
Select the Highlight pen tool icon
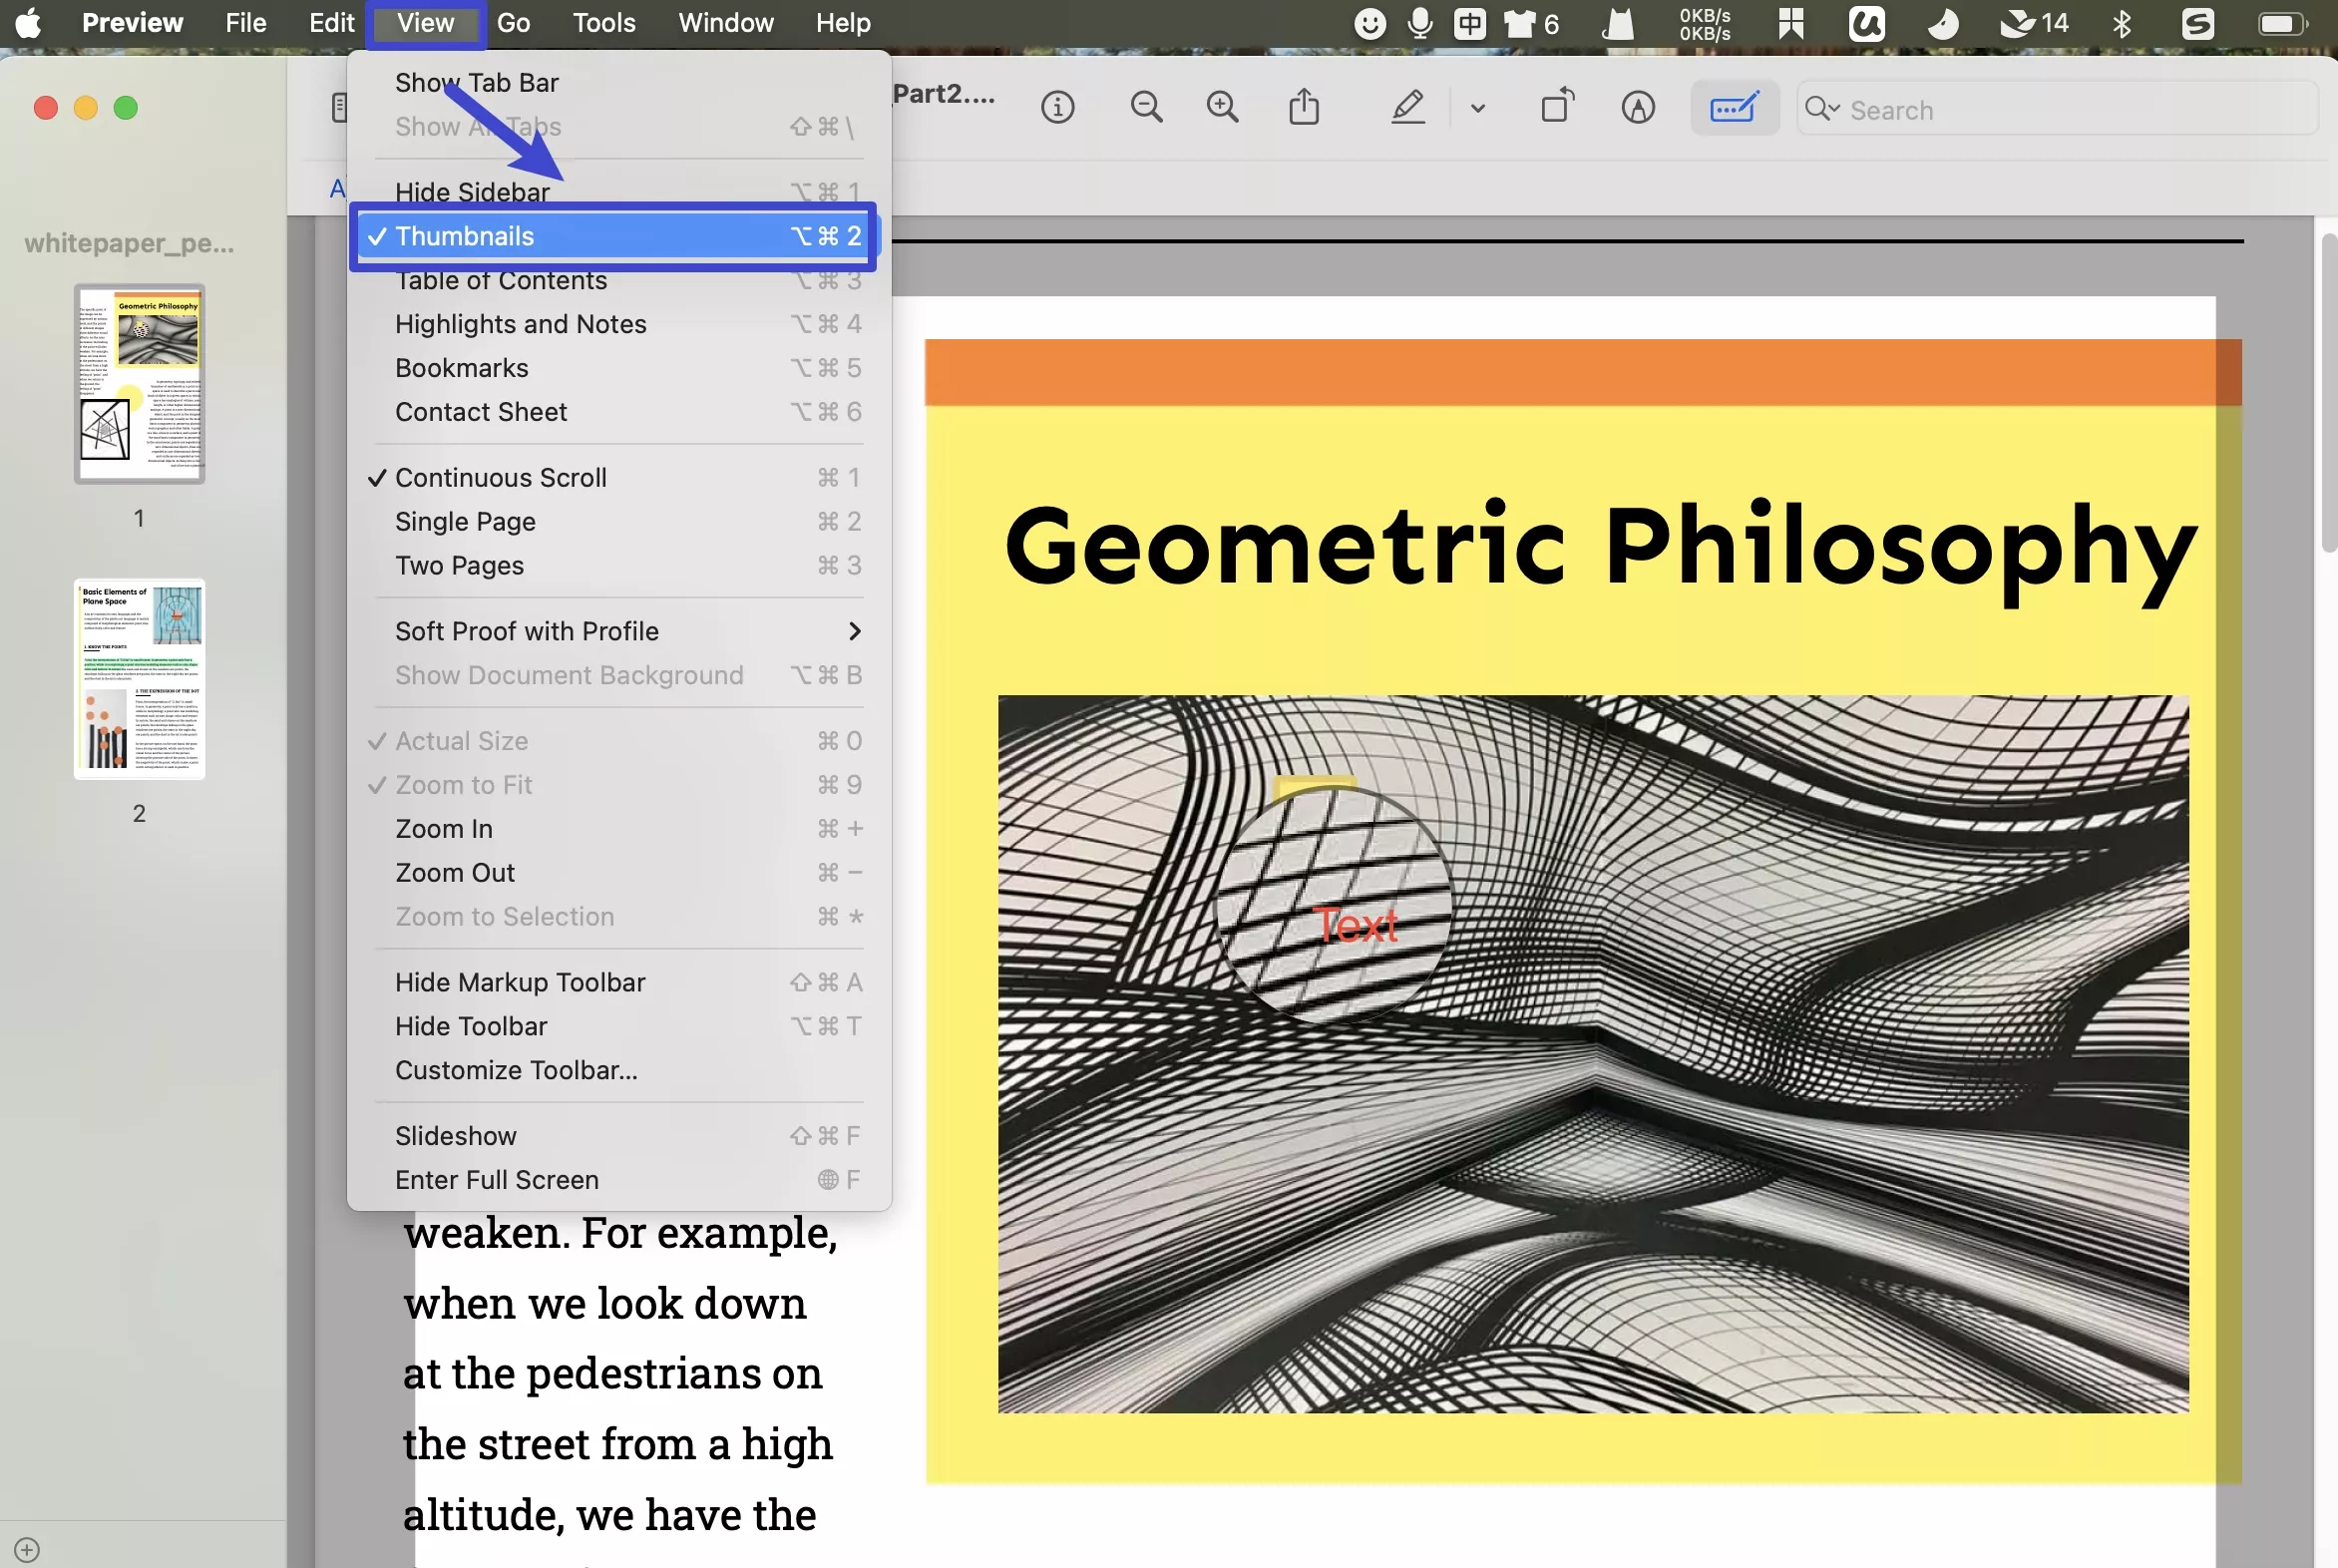(1408, 107)
